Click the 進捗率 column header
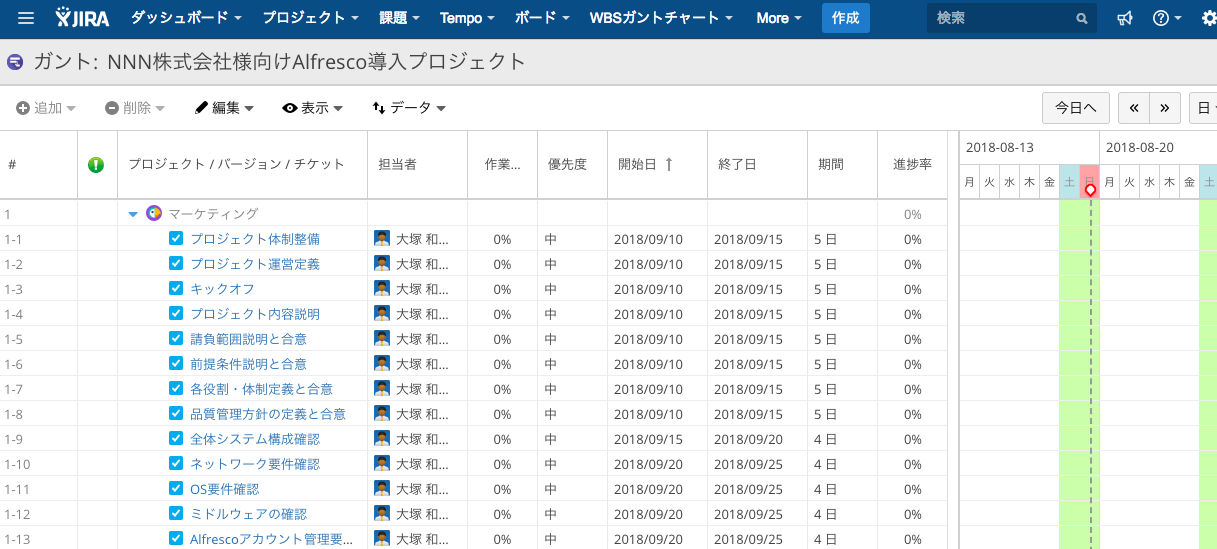 point(912,164)
